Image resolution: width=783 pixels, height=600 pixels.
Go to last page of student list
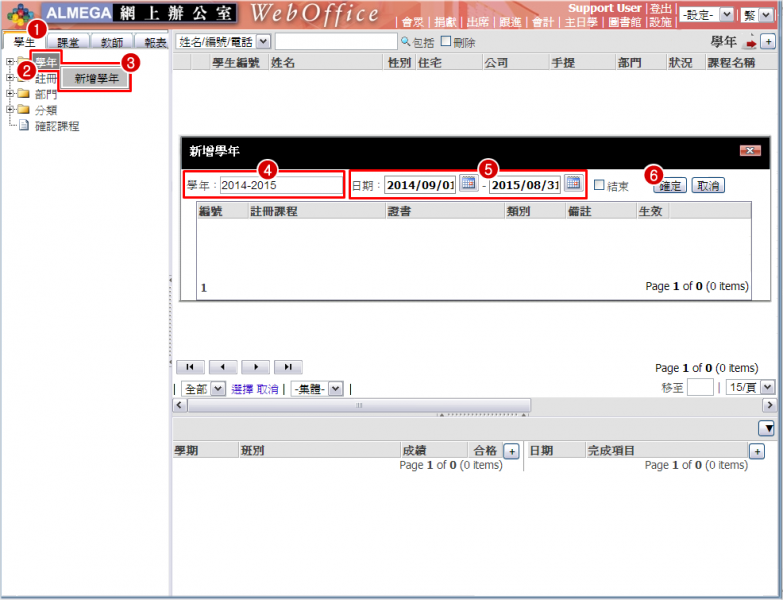[x=288, y=367]
